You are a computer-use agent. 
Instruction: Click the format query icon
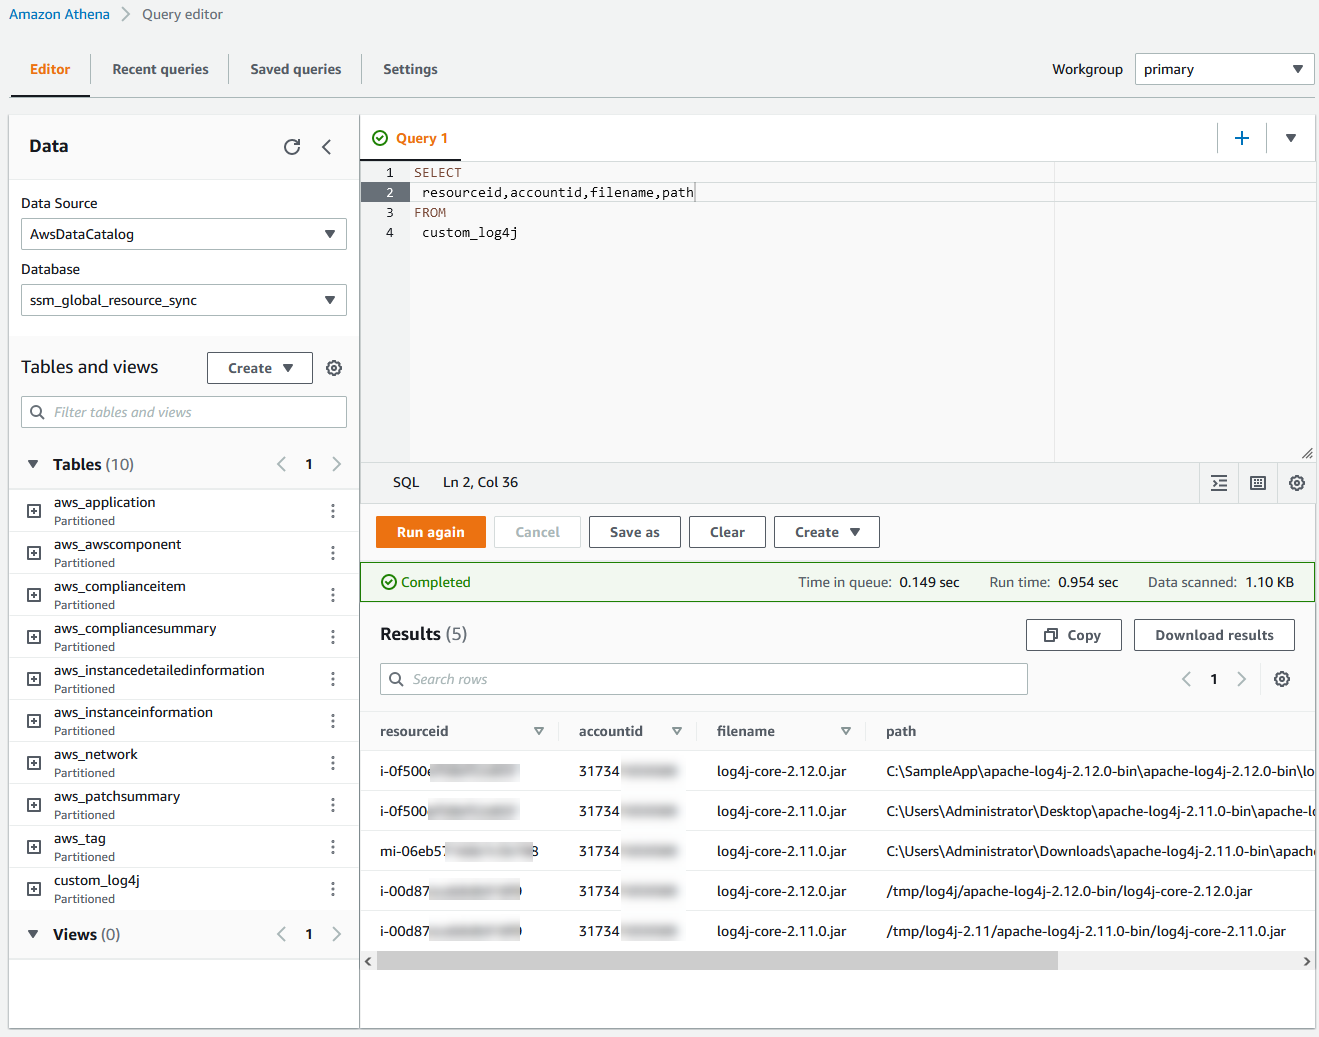tap(1219, 482)
